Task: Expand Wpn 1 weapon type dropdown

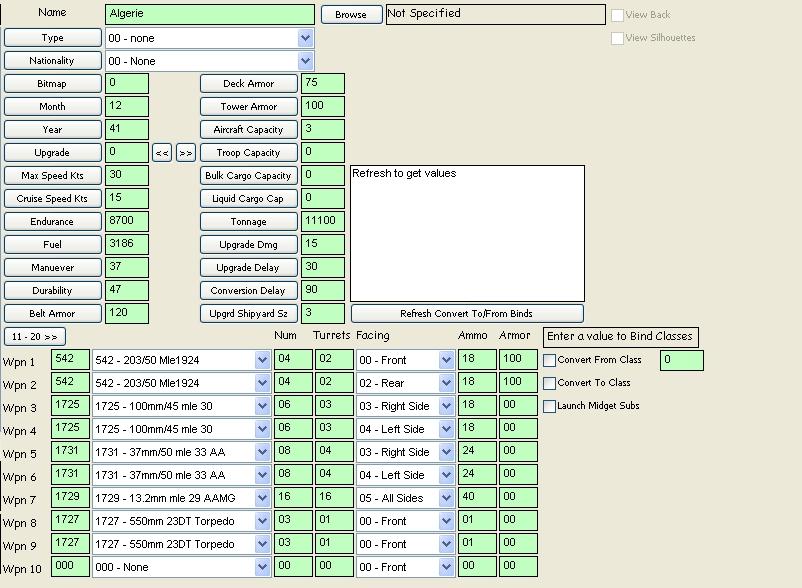Action: point(262,360)
